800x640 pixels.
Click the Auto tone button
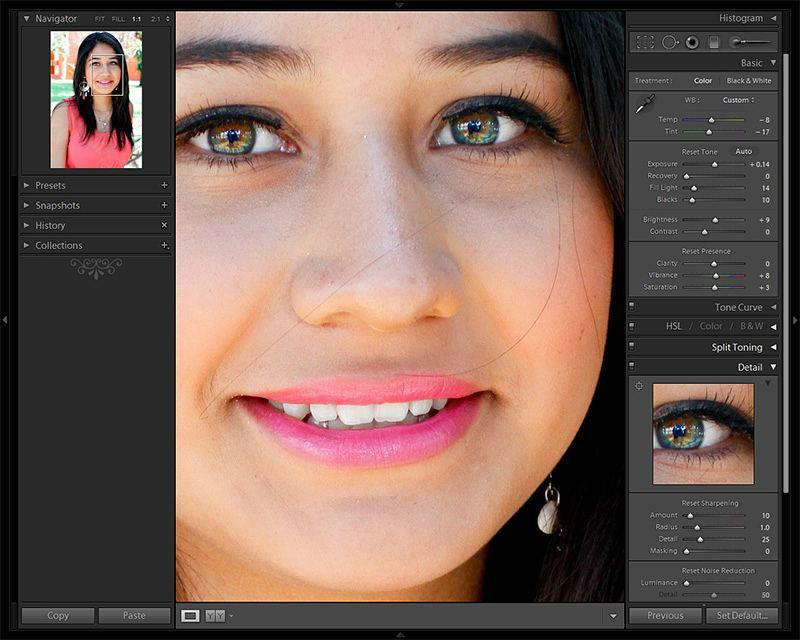743,151
